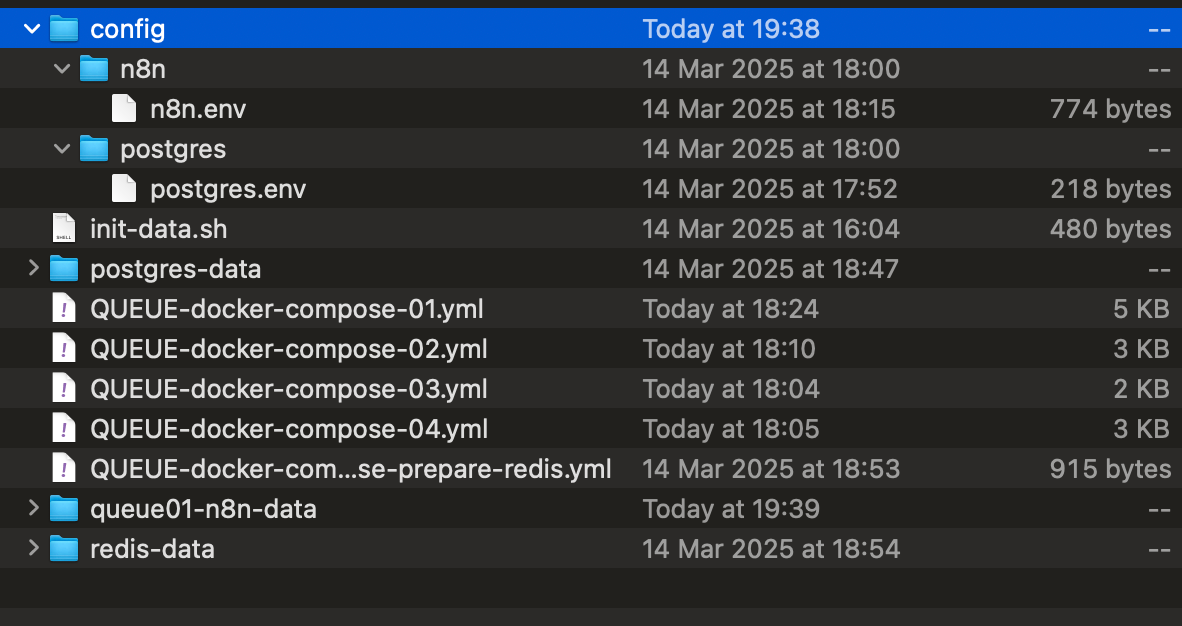Expand the postgres-data folder
The image size is (1182, 626).
tap(32, 269)
